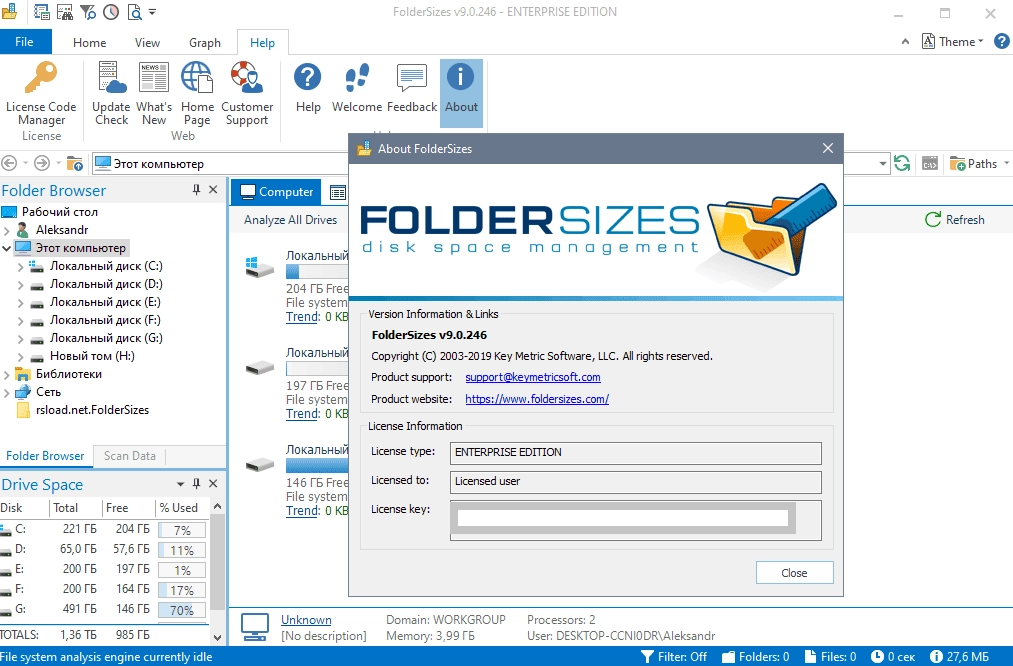Open Customer Support
1013x666 pixels.
[x=247, y=93]
